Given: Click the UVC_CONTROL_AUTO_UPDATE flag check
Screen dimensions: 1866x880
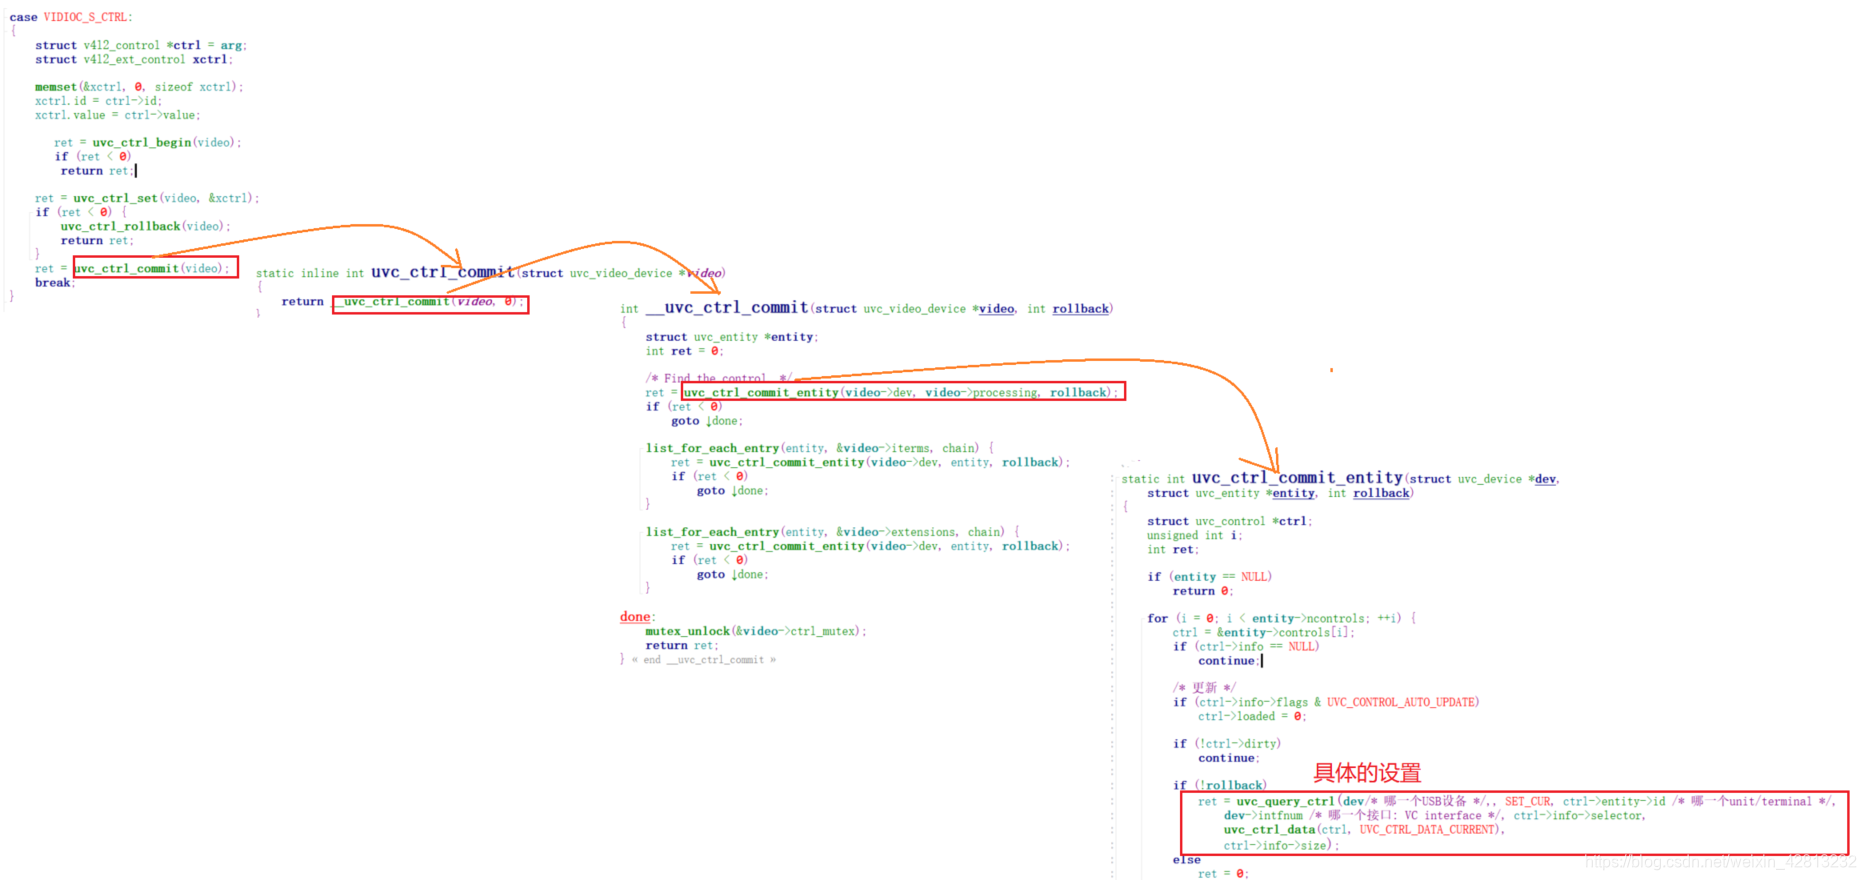Looking at the screenshot, I should pyautogui.click(x=1326, y=702).
